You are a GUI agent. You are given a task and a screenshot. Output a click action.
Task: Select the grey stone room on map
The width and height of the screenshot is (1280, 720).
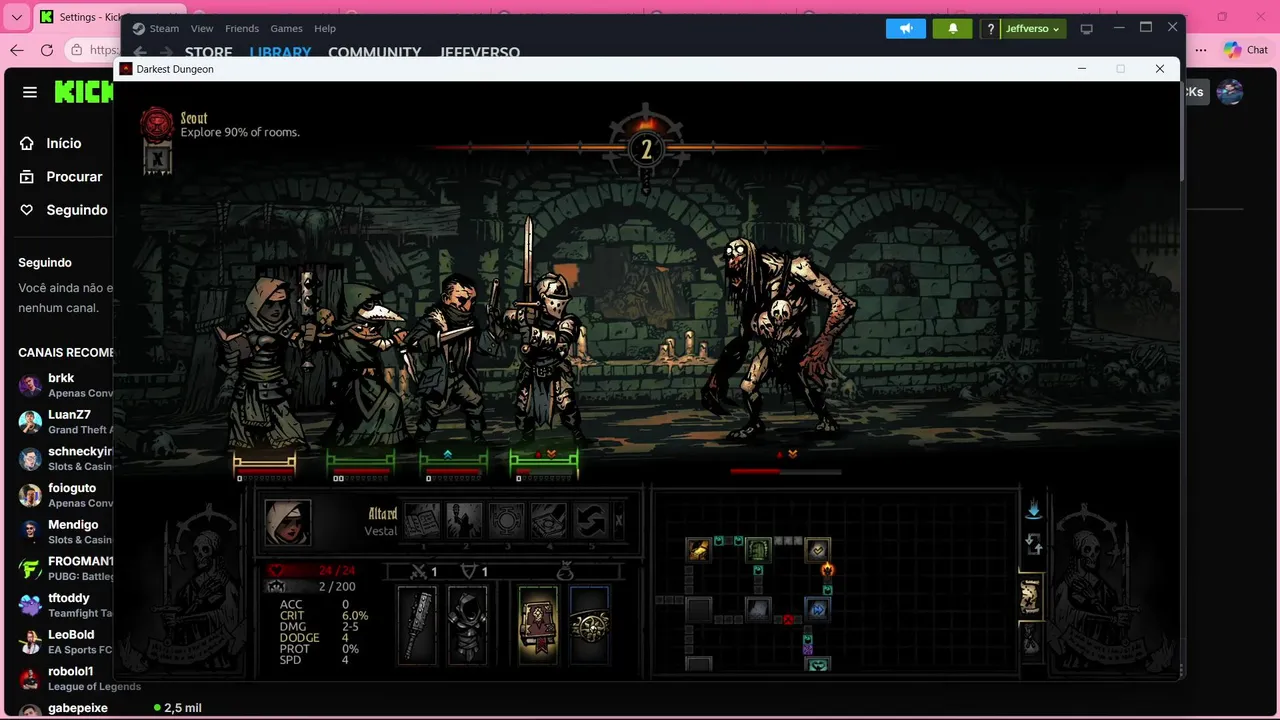point(758,609)
